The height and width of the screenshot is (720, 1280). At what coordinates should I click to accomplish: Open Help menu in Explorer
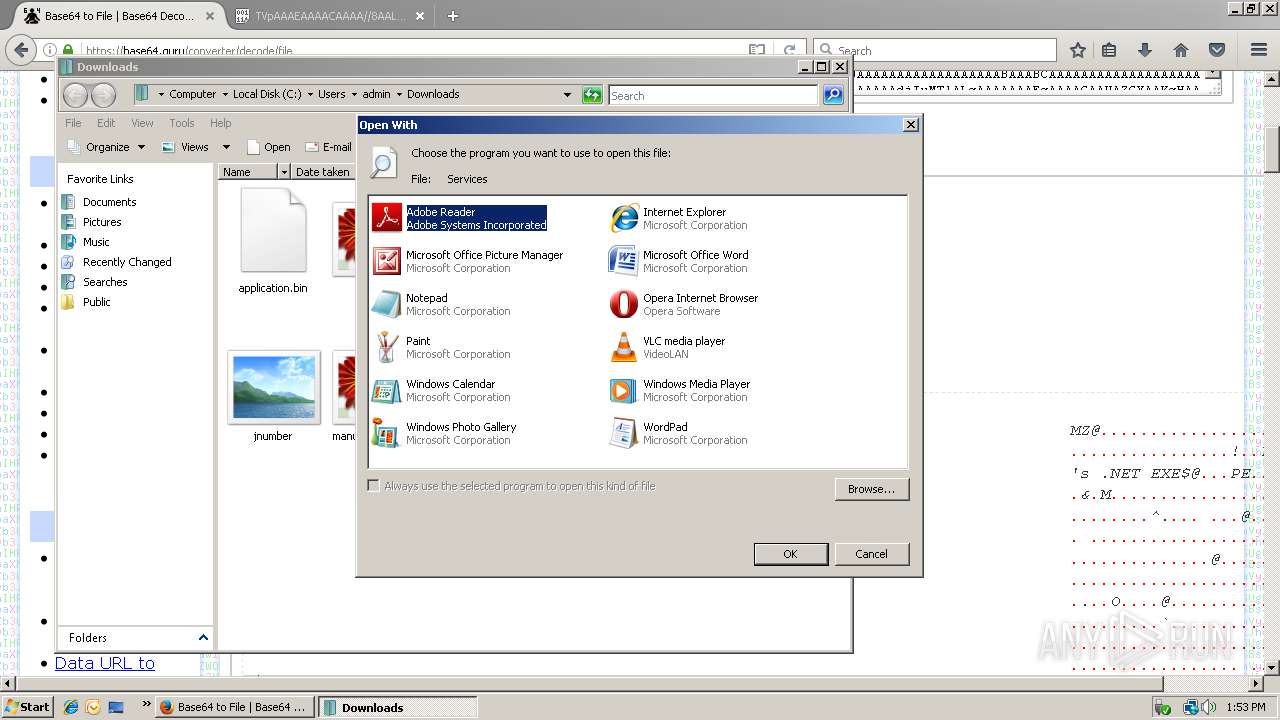pos(221,123)
